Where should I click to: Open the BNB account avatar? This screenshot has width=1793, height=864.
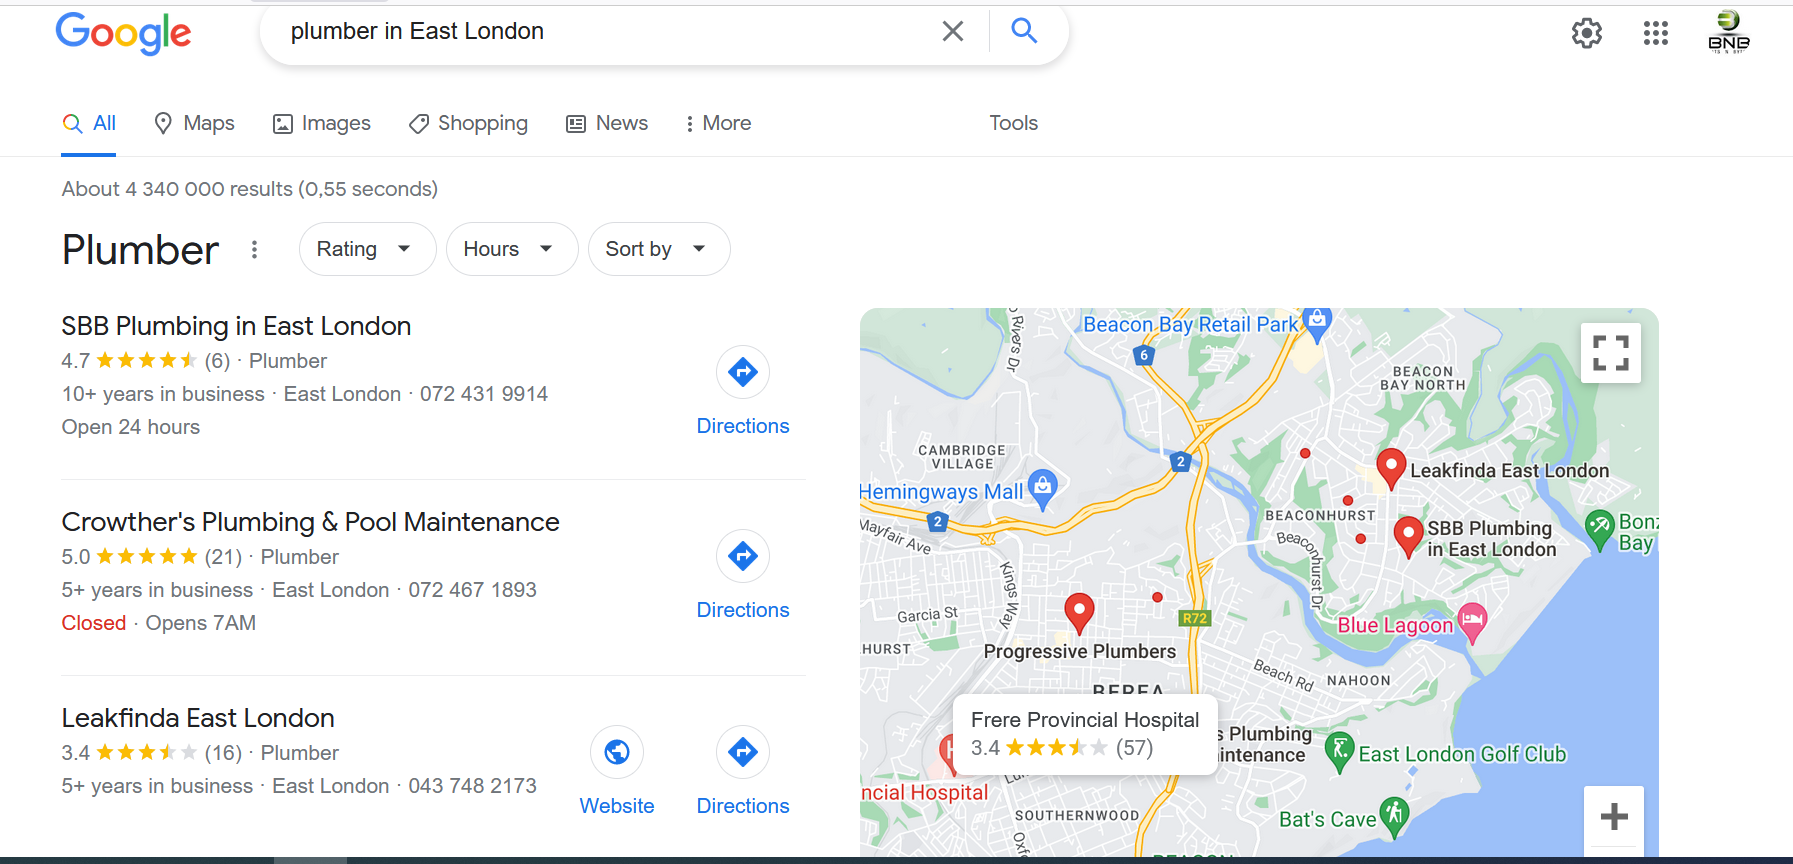tap(1729, 32)
